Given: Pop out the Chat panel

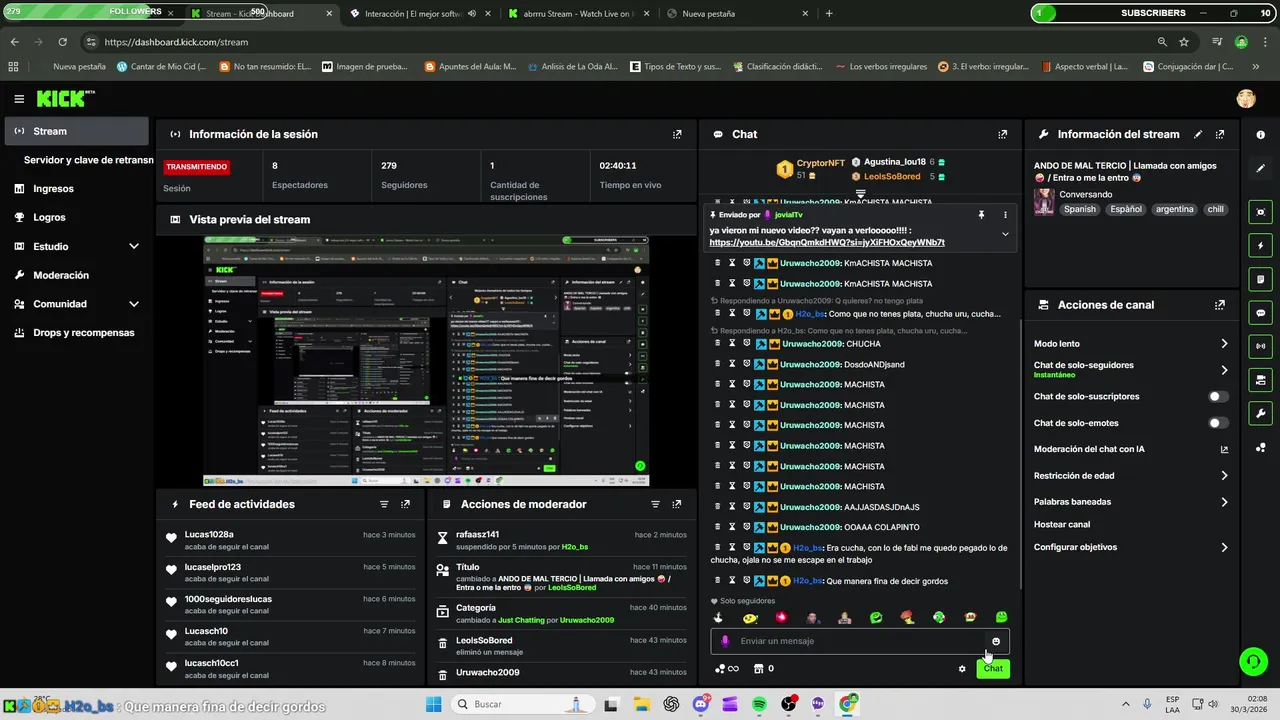Looking at the screenshot, I should pos(1003,134).
